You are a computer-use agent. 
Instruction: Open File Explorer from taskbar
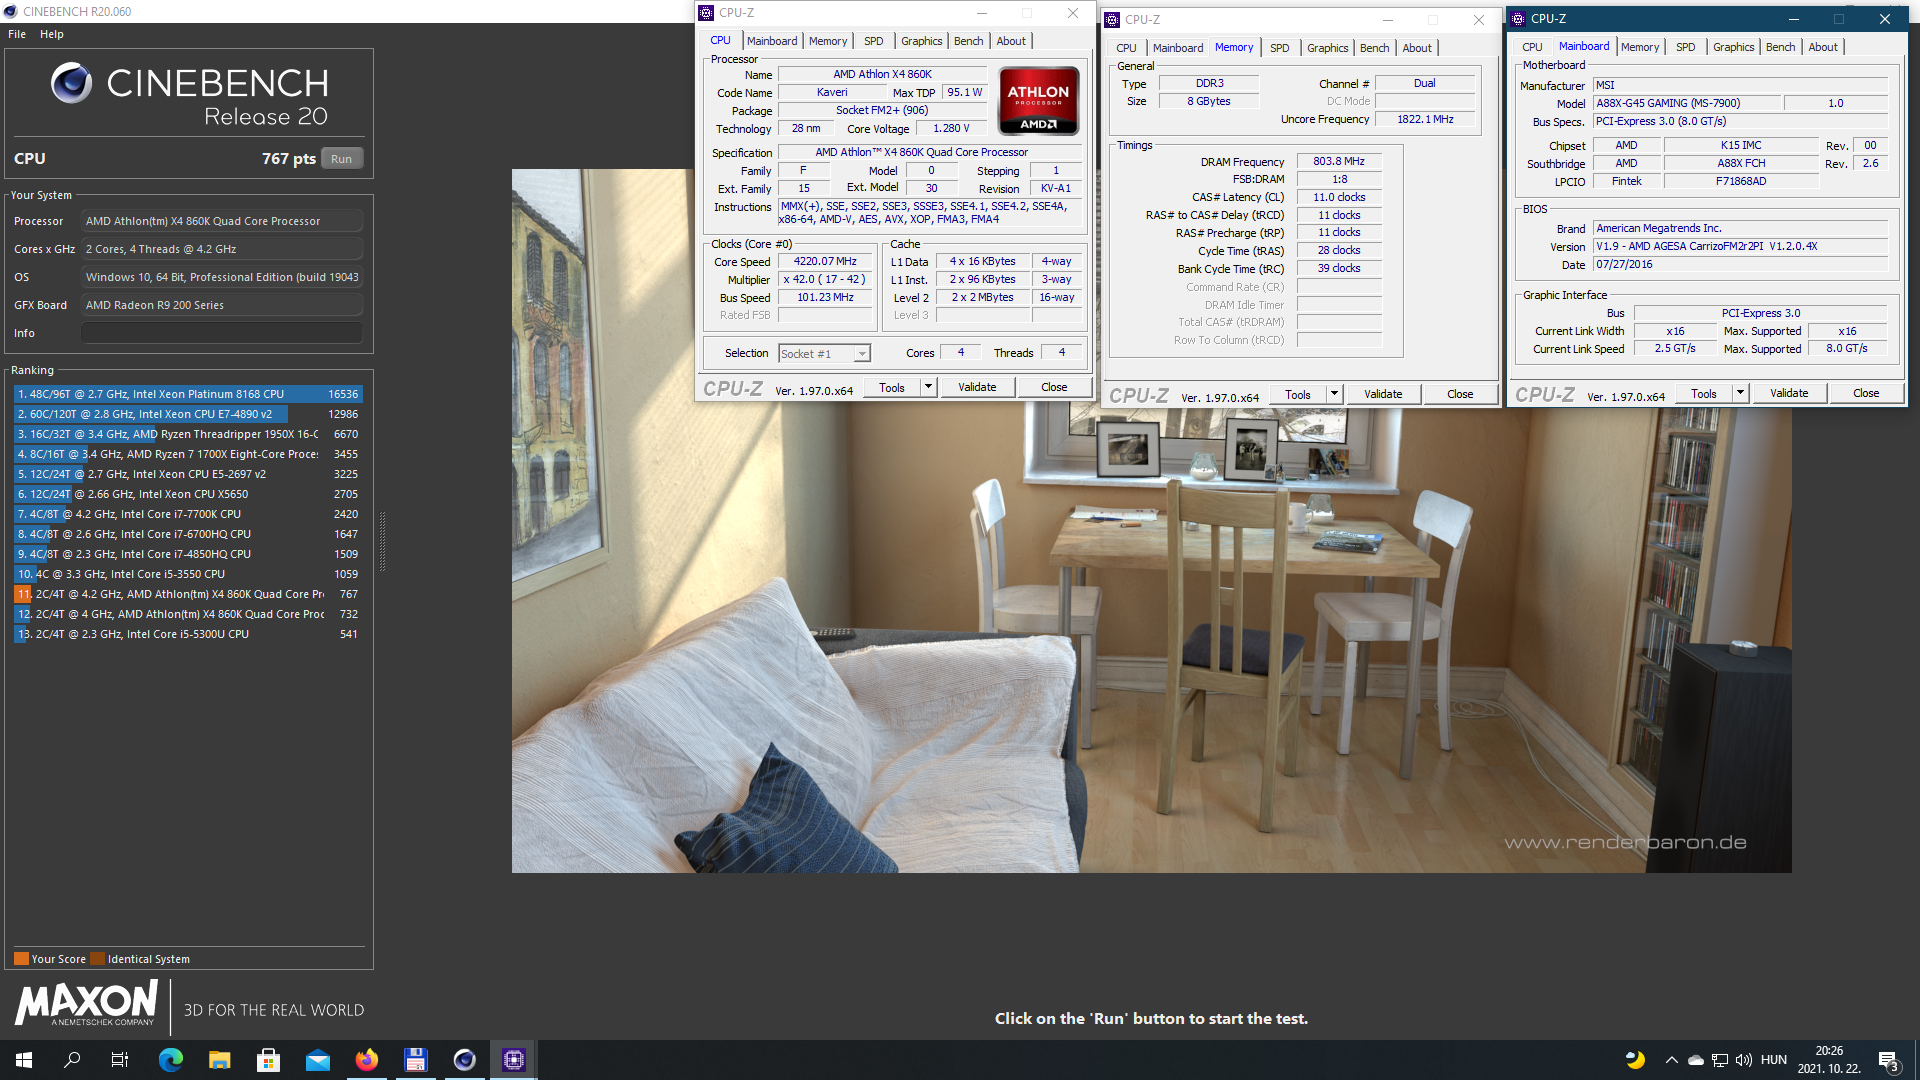pos(220,1060)
